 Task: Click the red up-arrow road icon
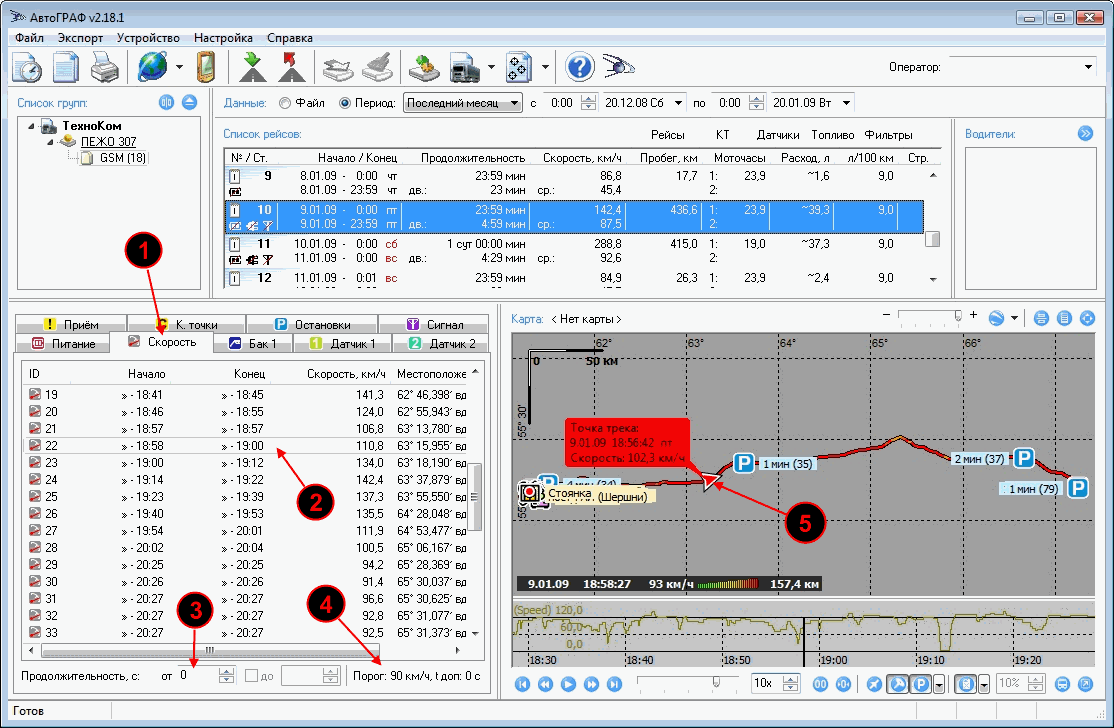(291, 68)
